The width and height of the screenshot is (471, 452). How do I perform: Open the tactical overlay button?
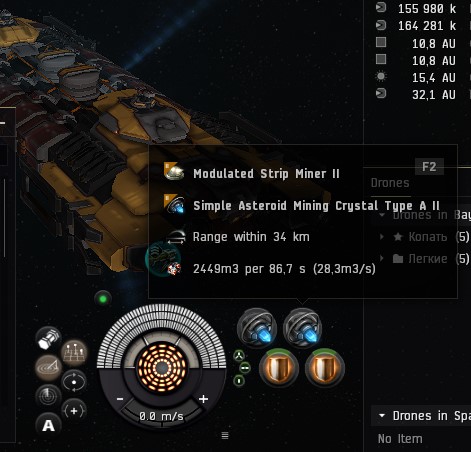[x=74, y=353]
